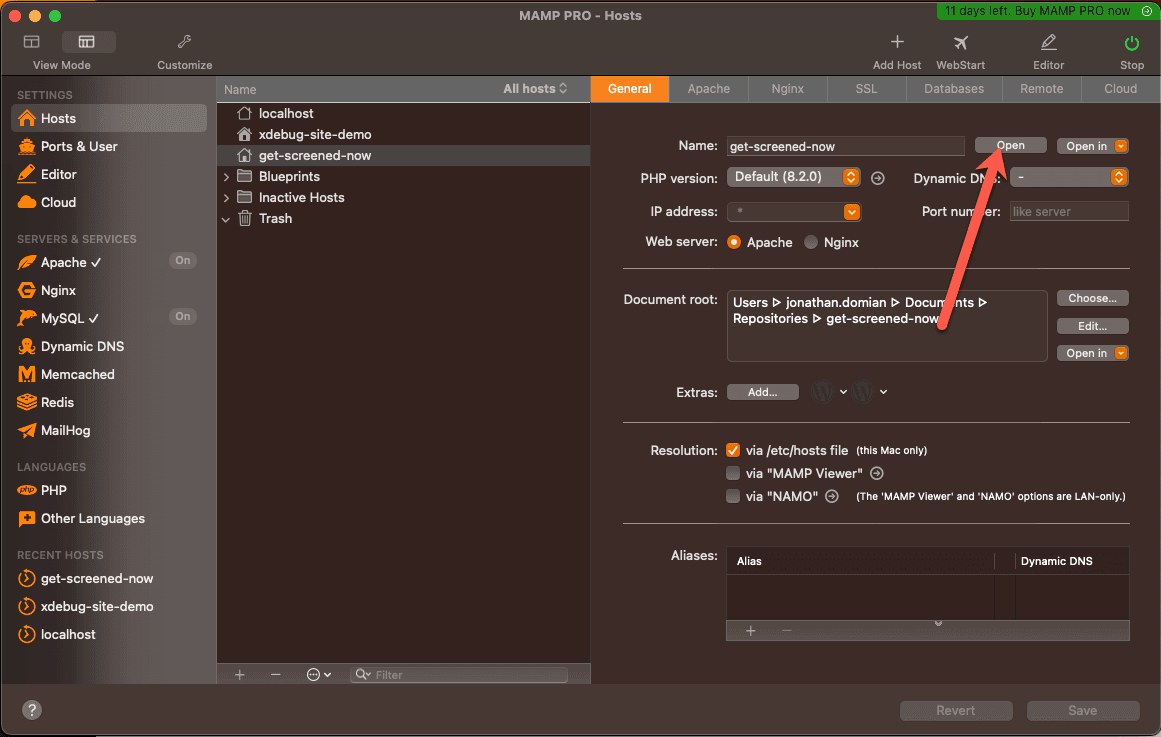Select the Memcached service
Image resolution: width=1161 pixels, height=737 pixels.
[x=75, y=374]
